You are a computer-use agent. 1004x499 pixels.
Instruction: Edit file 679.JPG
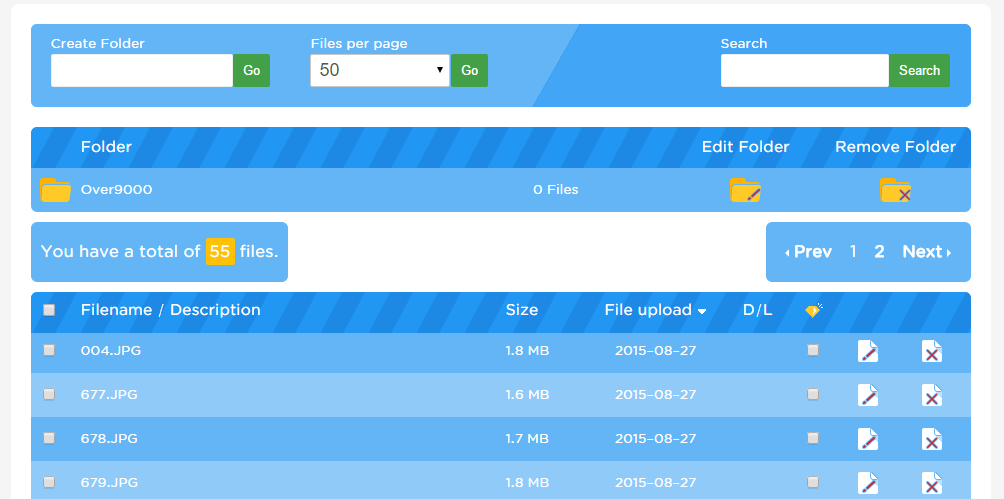pos(868,483)
